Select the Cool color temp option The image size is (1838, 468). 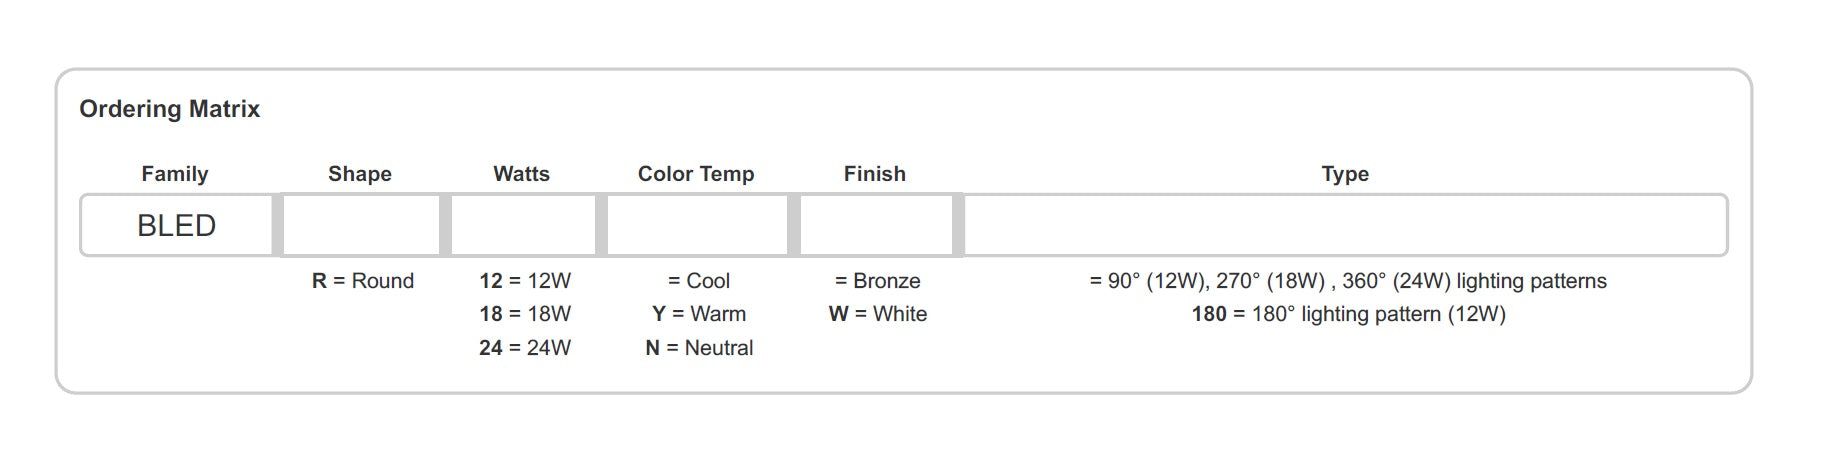699,281
